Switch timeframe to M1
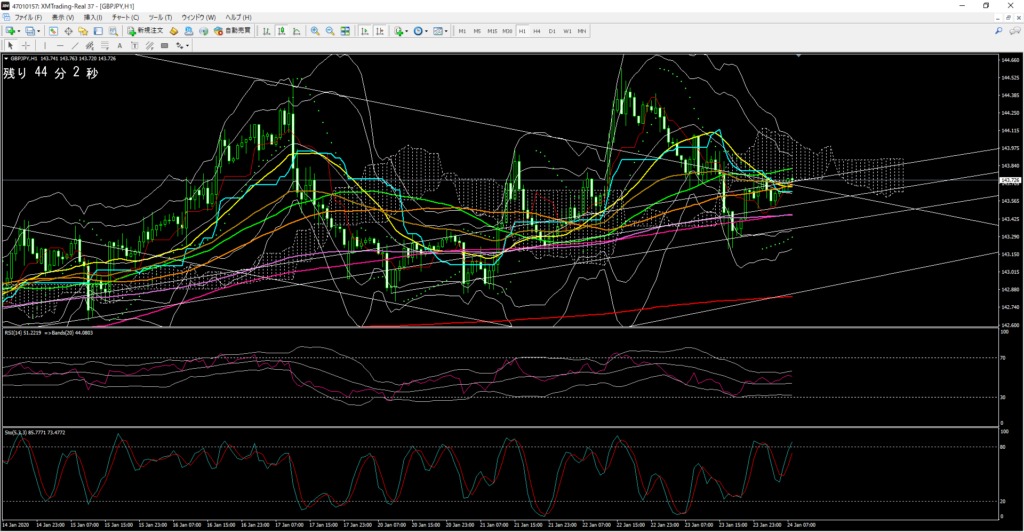 462,31
